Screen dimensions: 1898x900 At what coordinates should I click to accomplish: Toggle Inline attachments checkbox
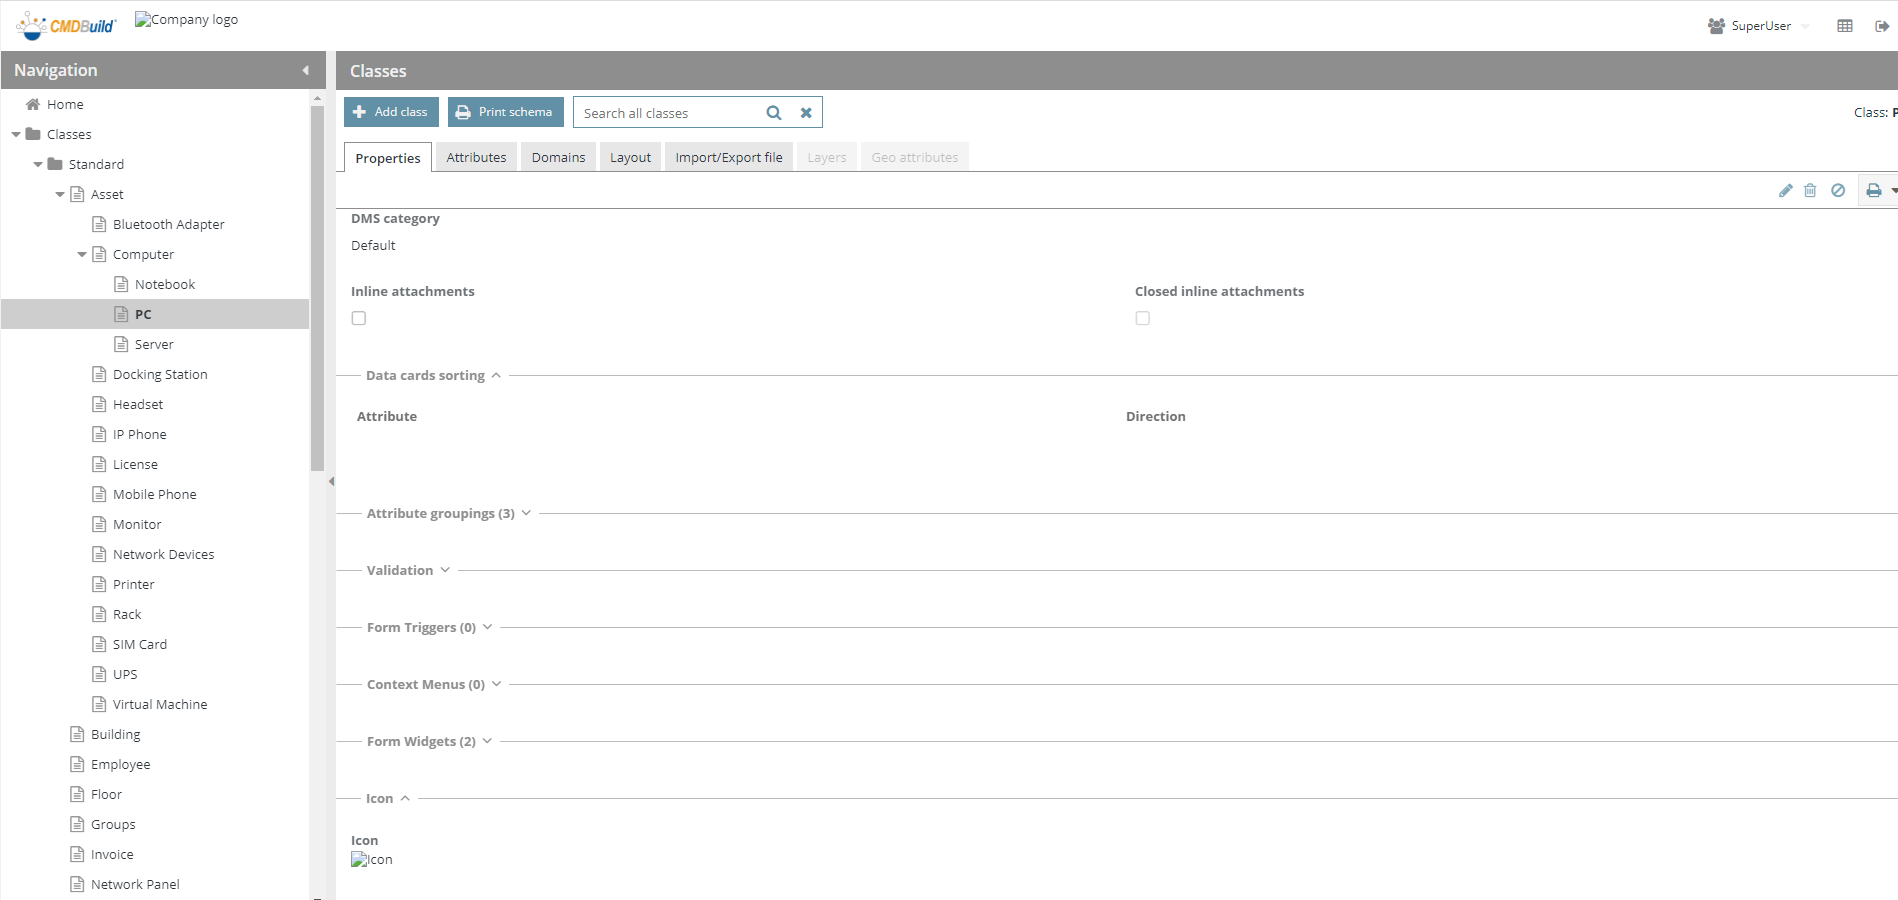359,318
